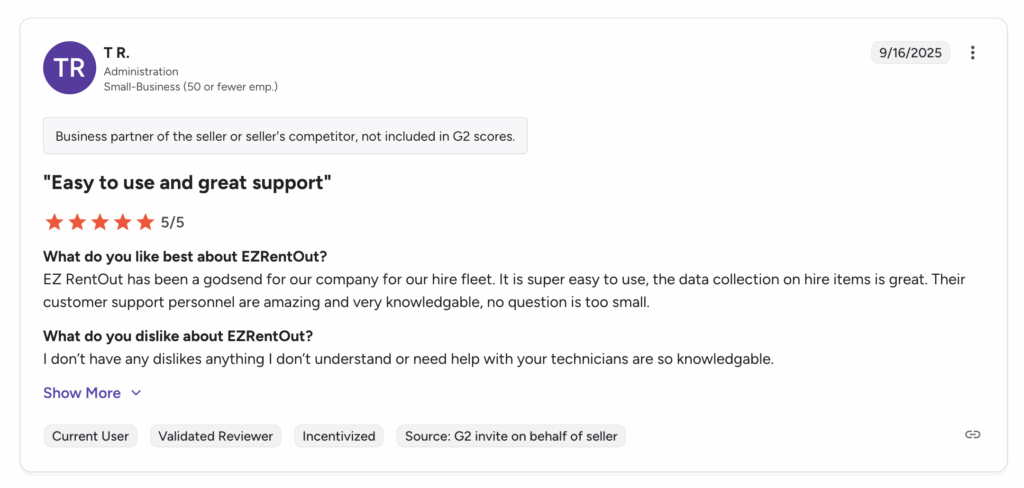Click reviewer name T R.
The width and height of the screenshot is (1024, 488).
click(117, 52)
